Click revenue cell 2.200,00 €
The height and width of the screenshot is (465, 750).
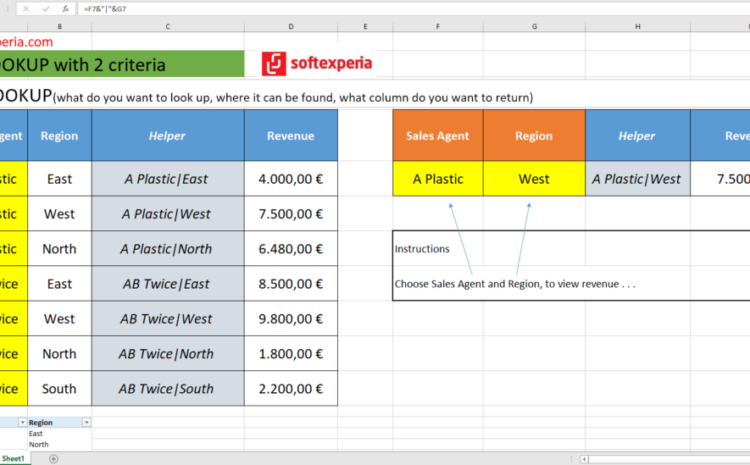pyautogui.click(x=291, y=388)
